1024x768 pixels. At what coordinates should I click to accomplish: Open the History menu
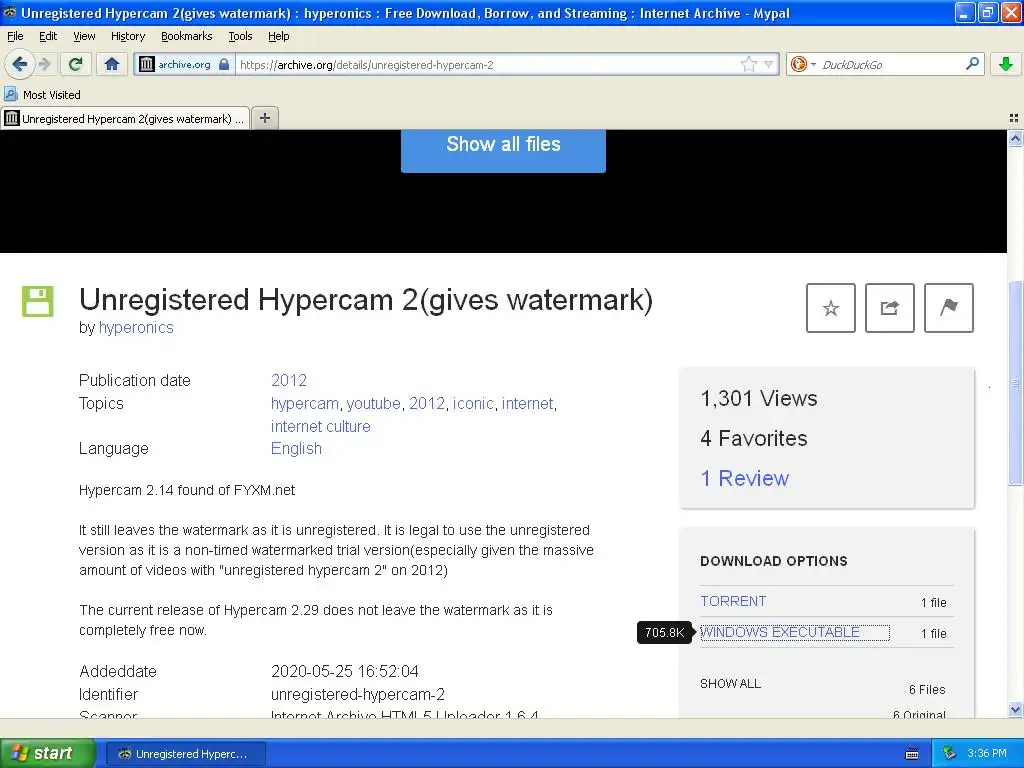coord(128,36)
